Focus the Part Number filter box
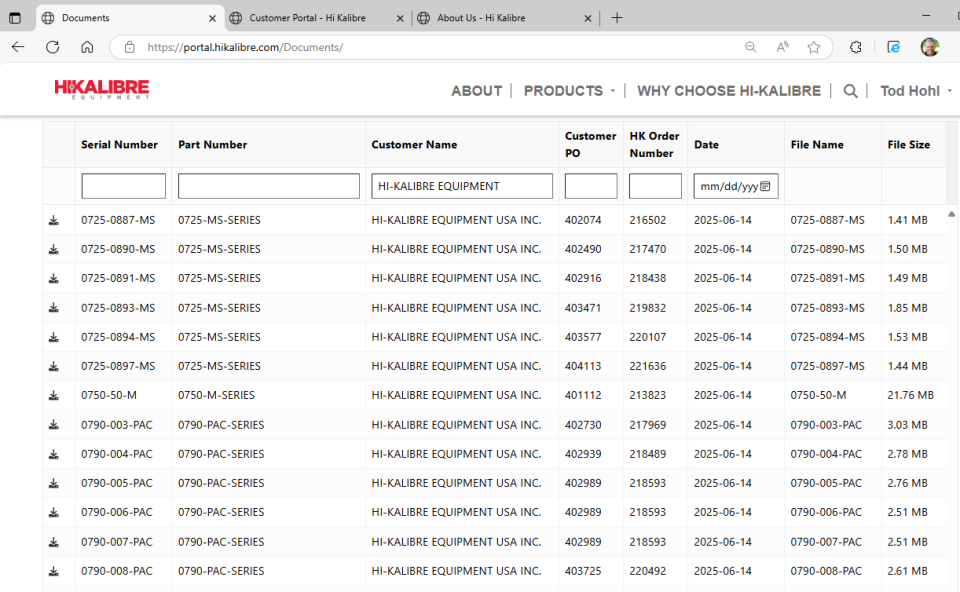The width and height of the screenshot is (960, 592). tap(268, 186)
